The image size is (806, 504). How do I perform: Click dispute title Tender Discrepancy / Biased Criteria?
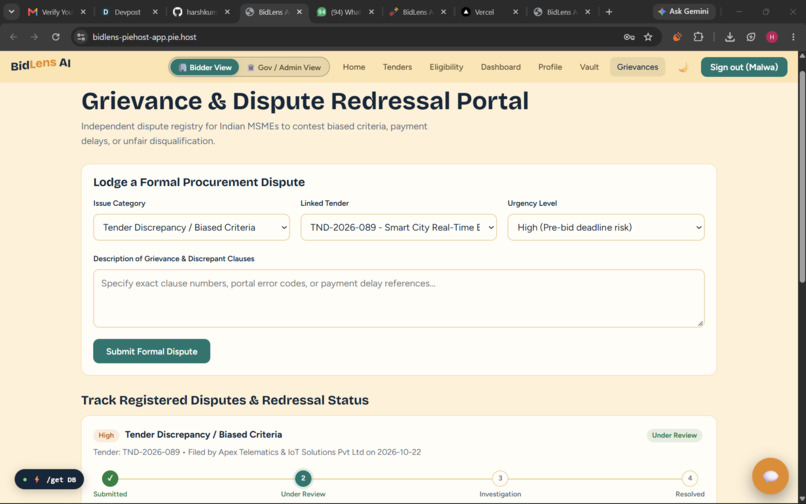203,435
